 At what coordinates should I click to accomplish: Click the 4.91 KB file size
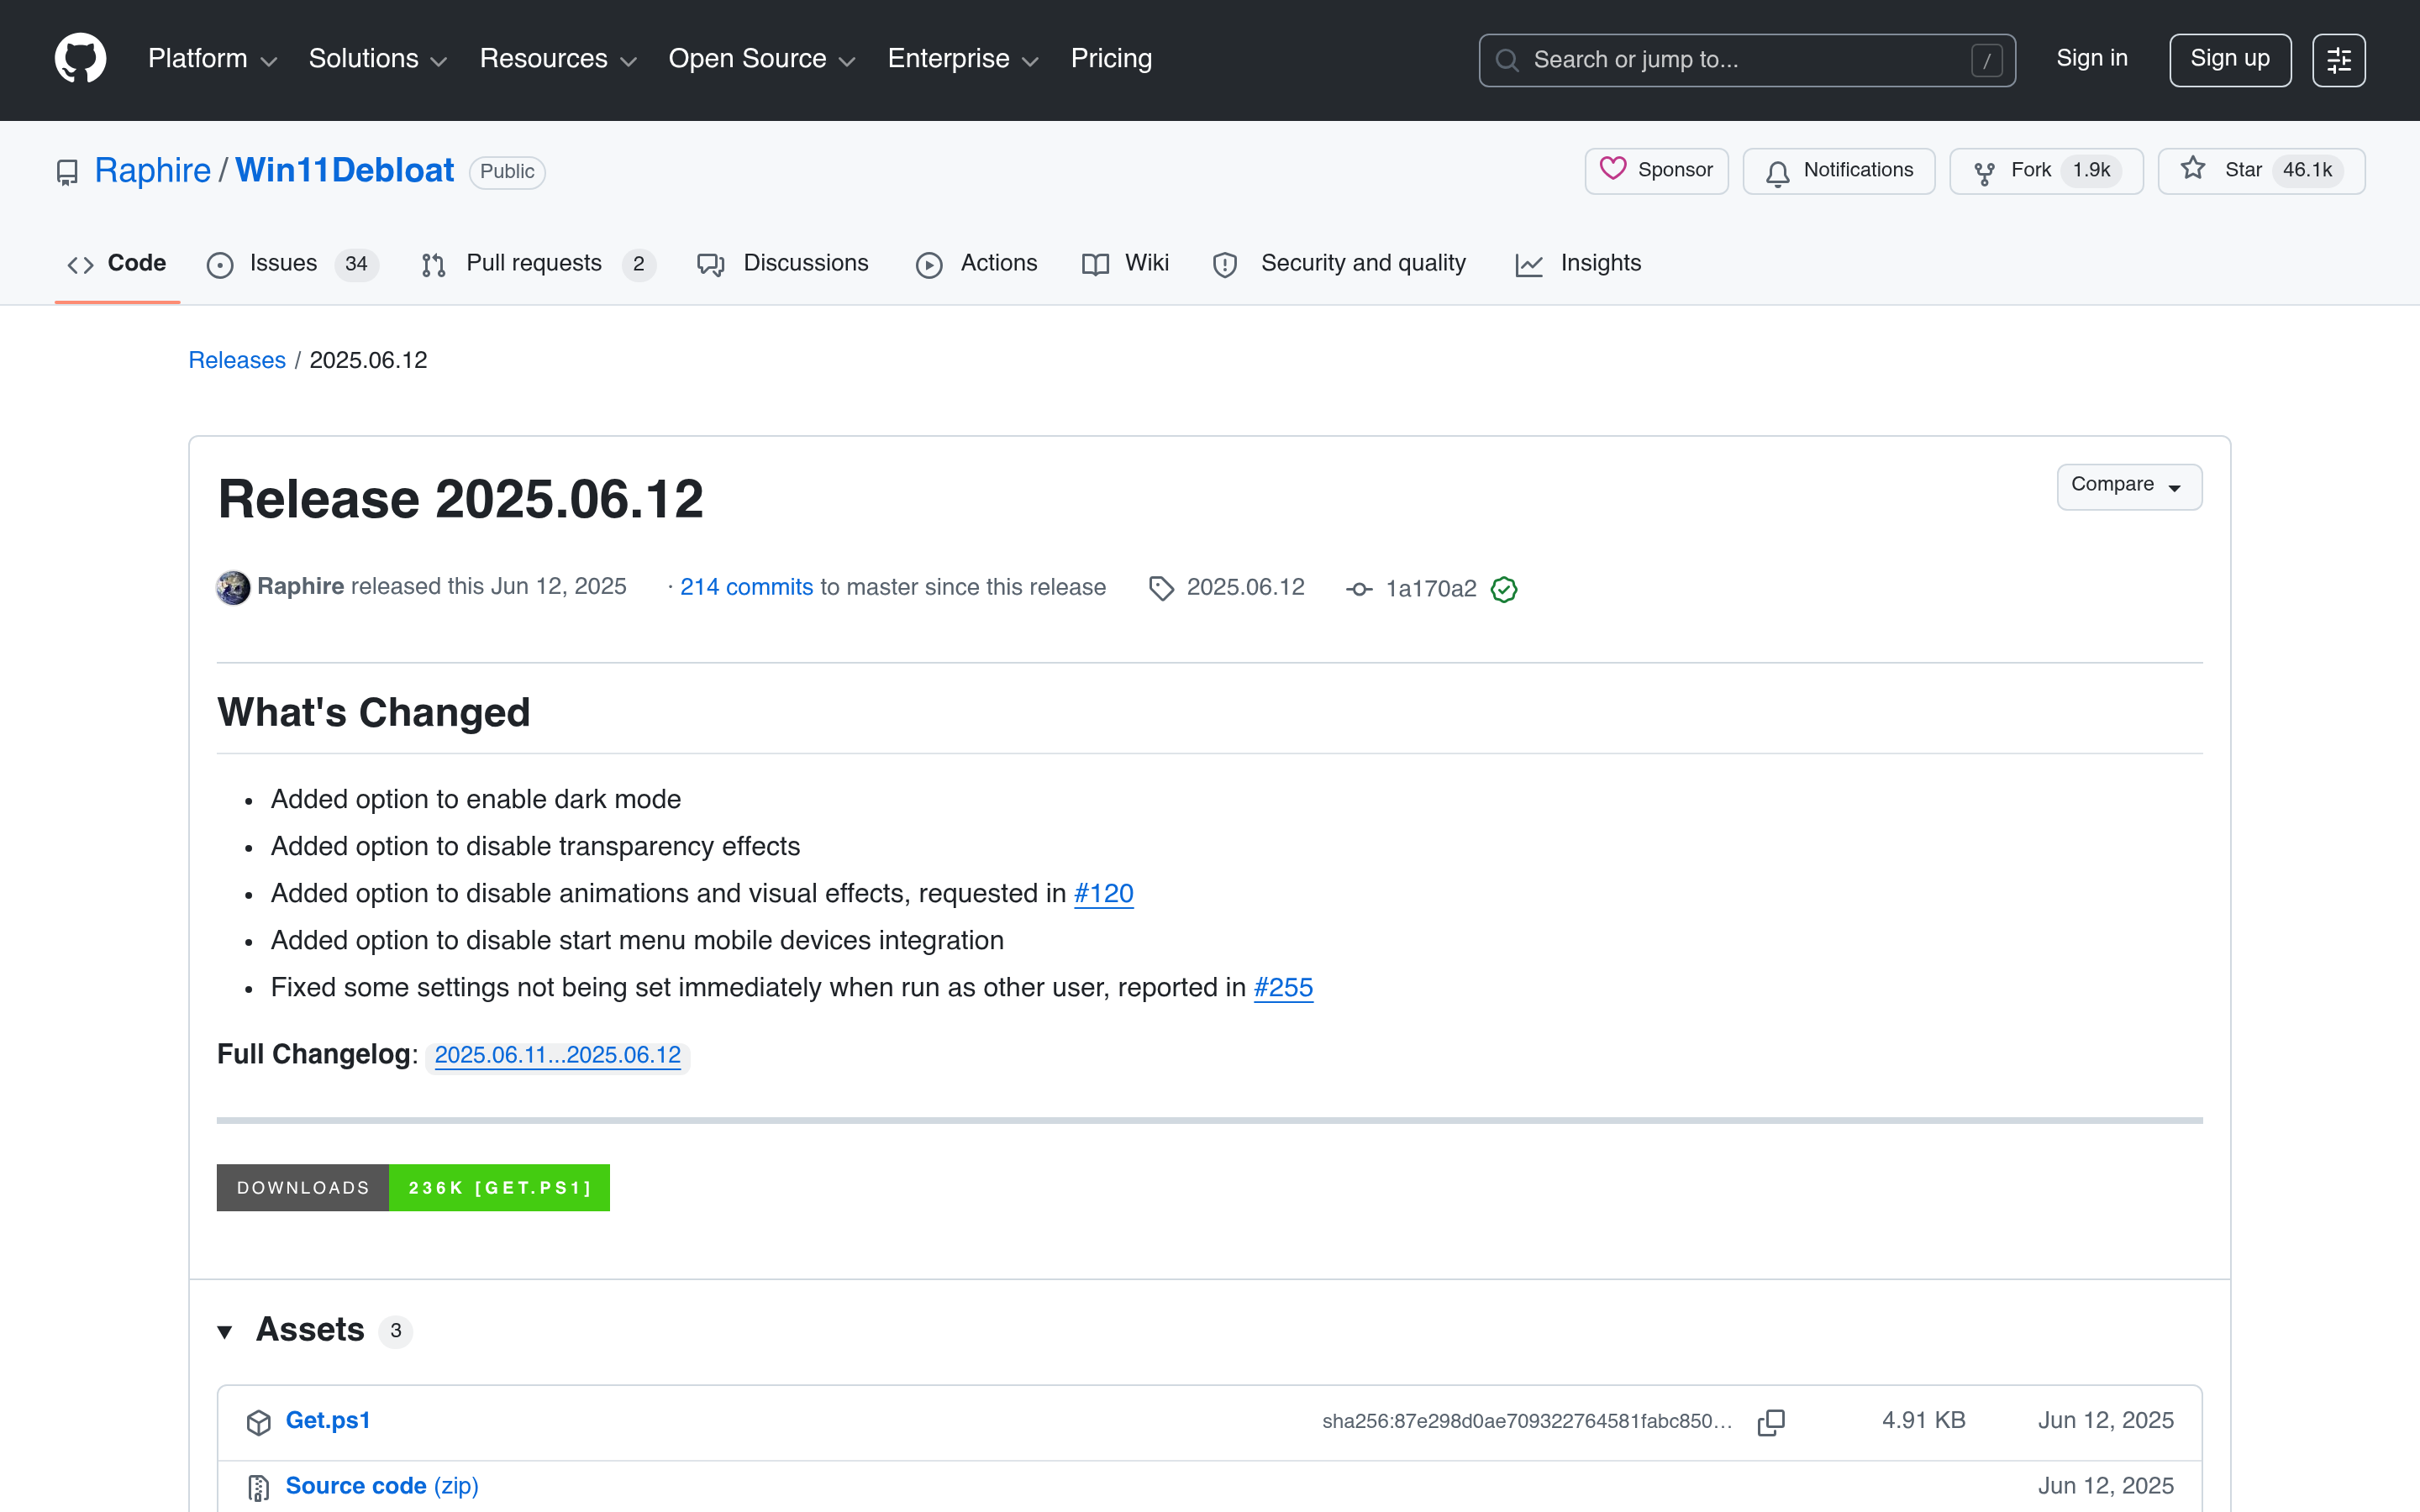click(1923, 1420)
